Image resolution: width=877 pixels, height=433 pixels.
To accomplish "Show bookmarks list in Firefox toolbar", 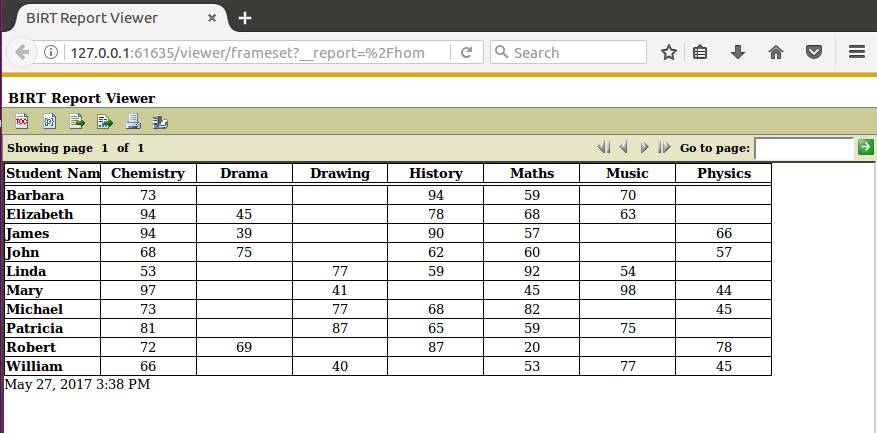I will [700, 53].
